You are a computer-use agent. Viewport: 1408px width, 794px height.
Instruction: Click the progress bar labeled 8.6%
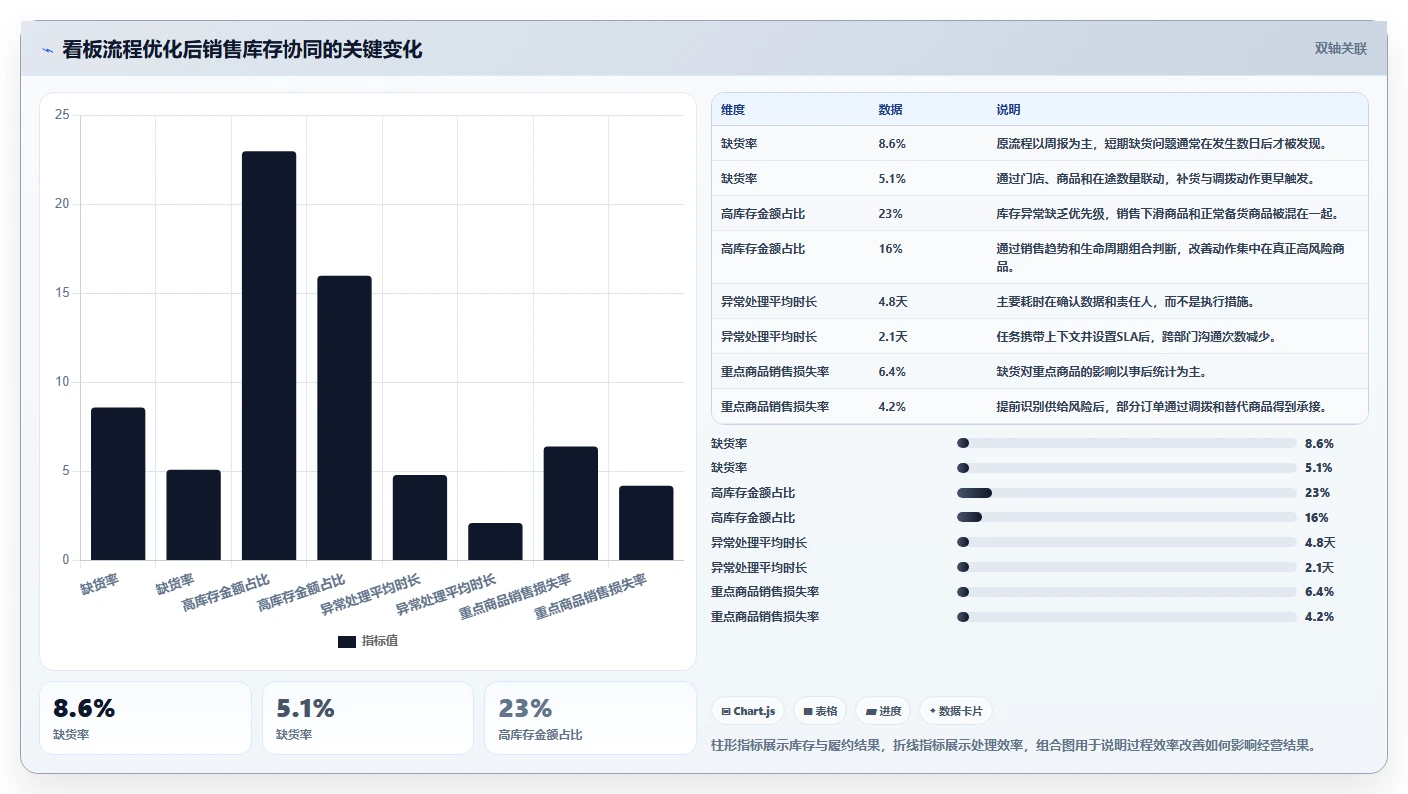[1126, 443]
